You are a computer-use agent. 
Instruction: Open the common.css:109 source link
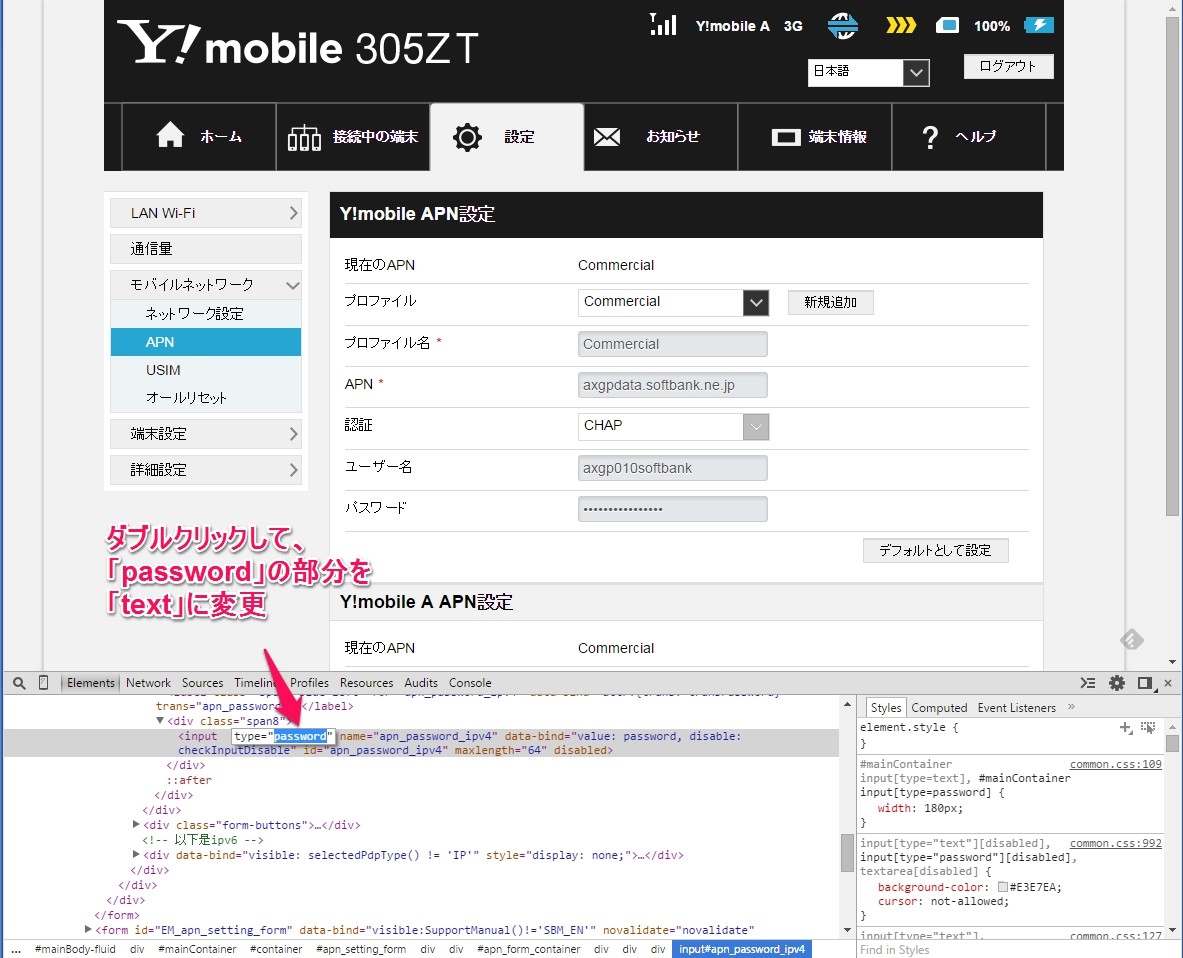[x=1116, y=764]
